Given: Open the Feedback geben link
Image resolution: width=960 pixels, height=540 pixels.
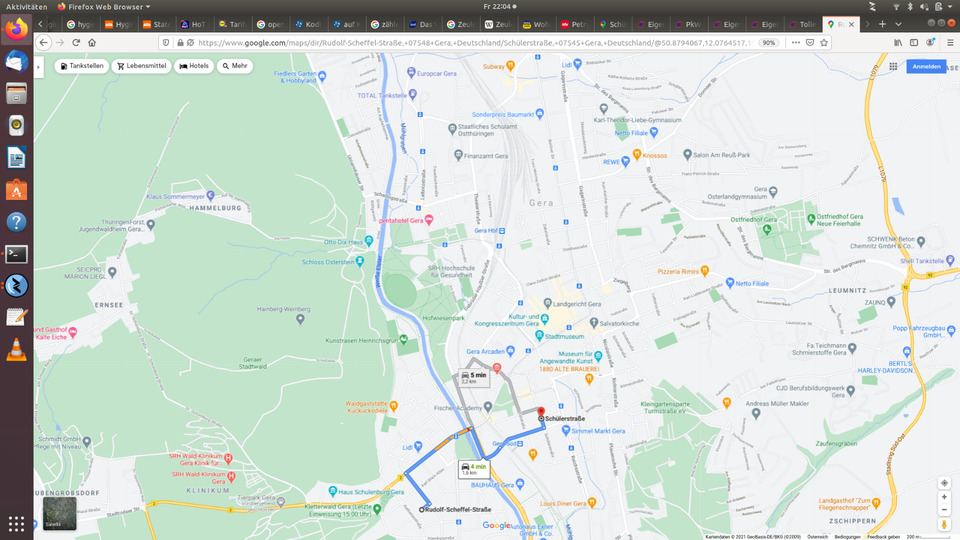Looking at the screenshot, I should (x=882, y=537).
